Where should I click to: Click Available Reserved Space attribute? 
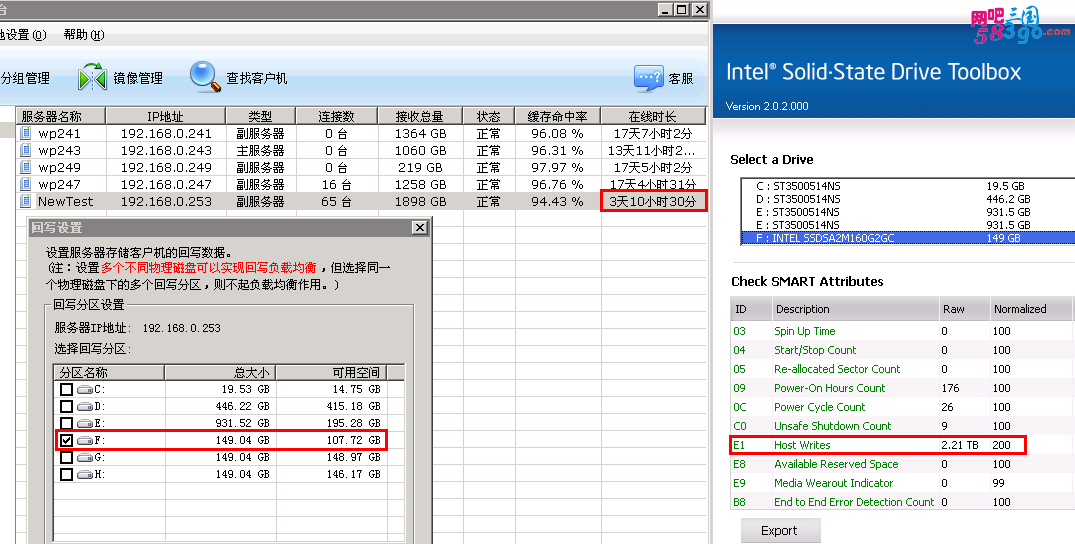tap(836, 464)
